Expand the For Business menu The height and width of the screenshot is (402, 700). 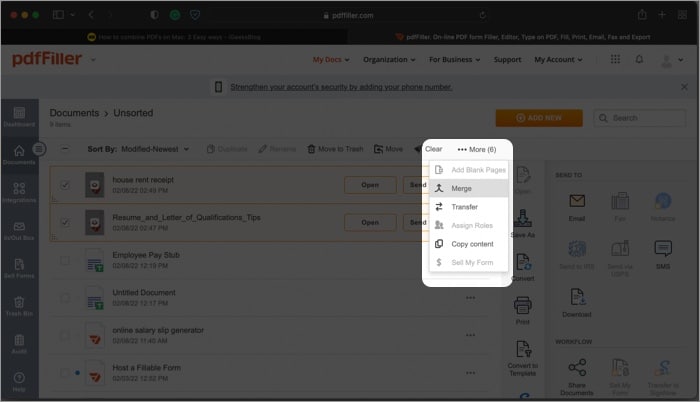(454, 59)
